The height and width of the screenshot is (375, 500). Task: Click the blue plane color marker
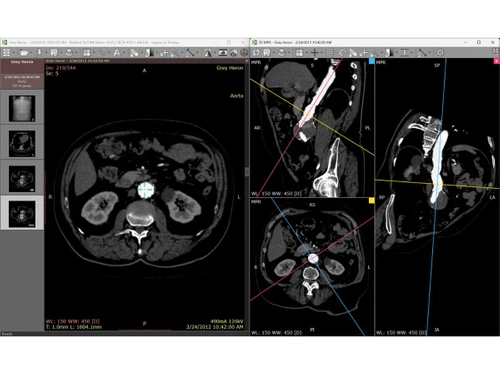click(x=372, y=61)
